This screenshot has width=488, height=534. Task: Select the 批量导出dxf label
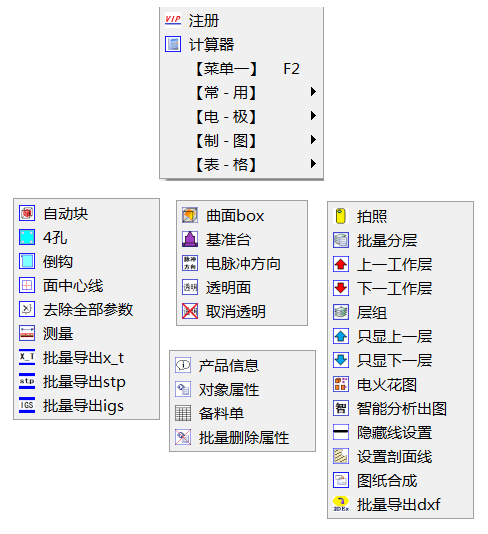tap(399, 504)
